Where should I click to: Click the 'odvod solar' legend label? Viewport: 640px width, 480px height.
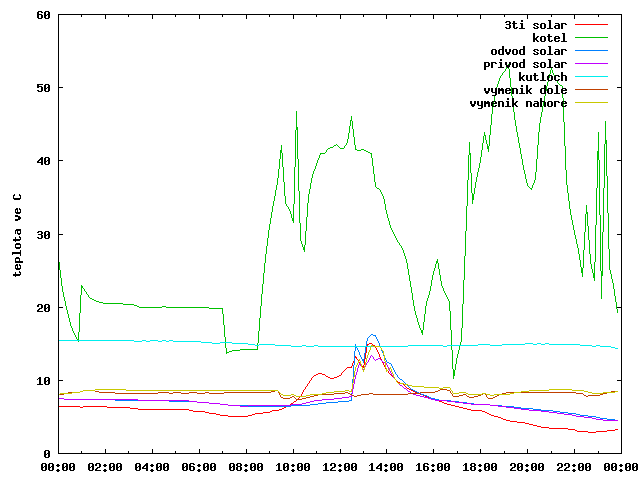pyautogui.click(x=529, y=51)
